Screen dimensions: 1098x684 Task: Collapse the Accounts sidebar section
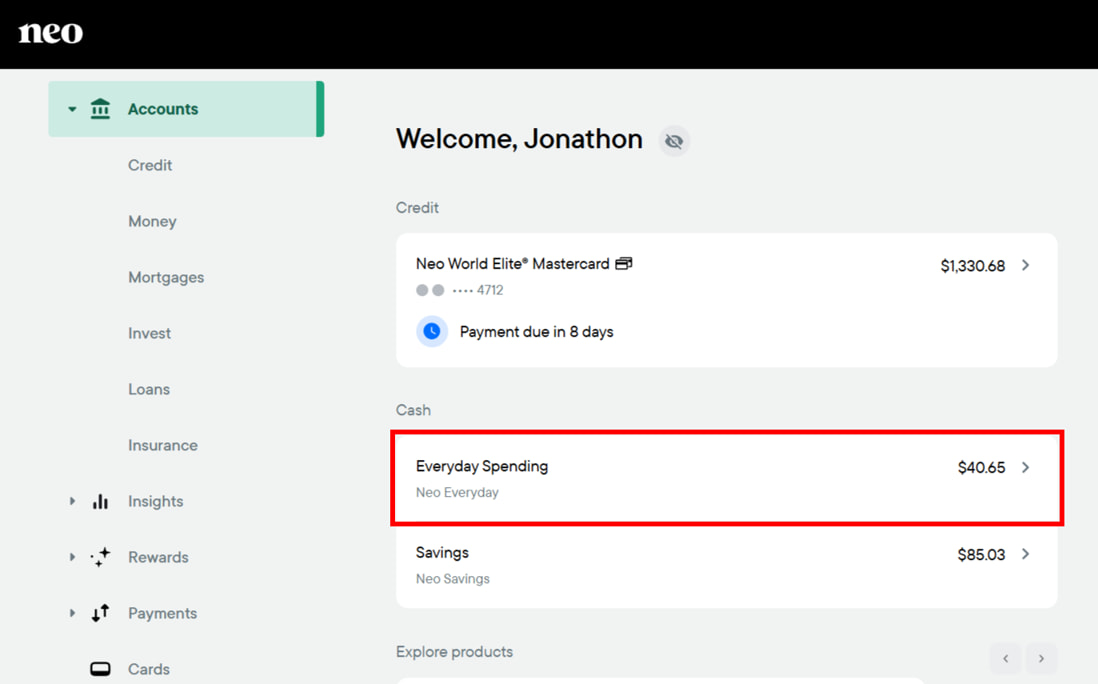[72, 109]
